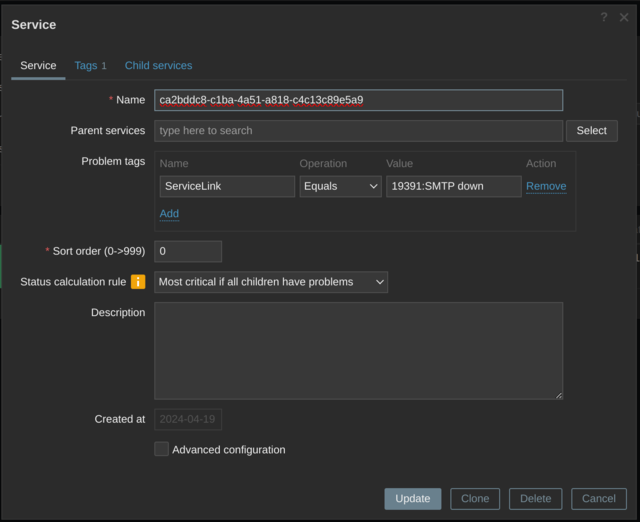Switch to the Tags tab
This screenshot has width=640, height=522.
90,66
